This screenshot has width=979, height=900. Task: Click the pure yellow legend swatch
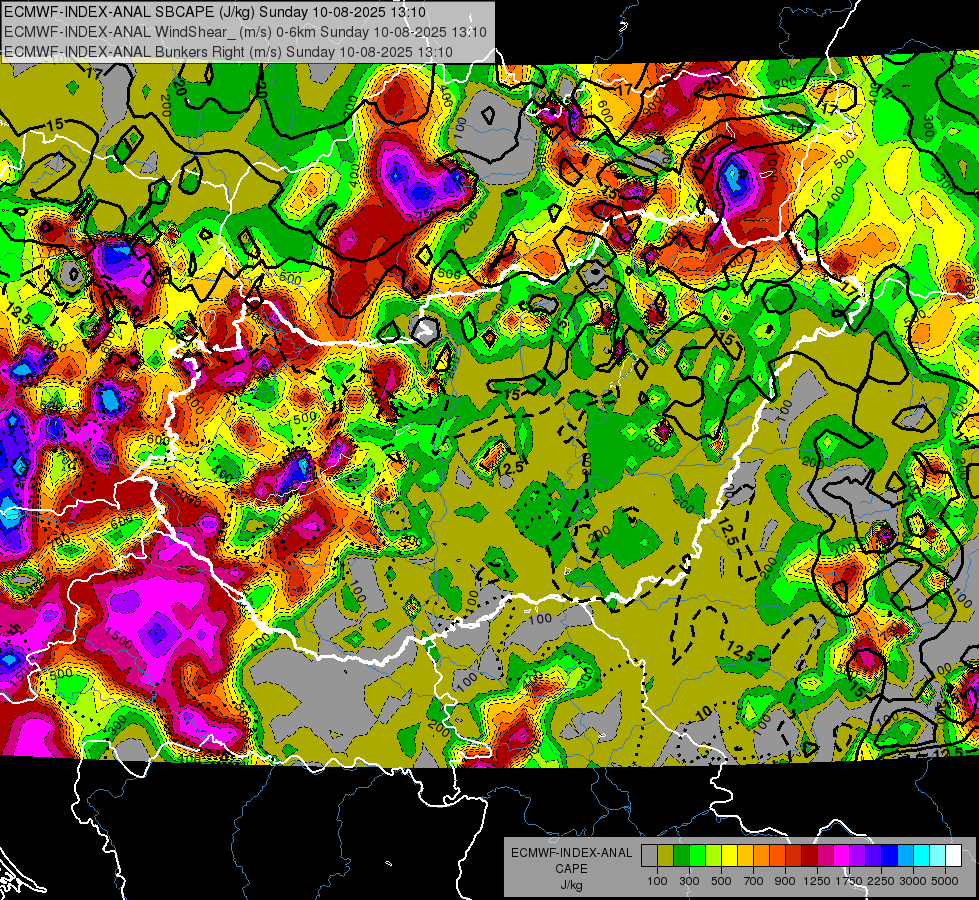point(729,855)
